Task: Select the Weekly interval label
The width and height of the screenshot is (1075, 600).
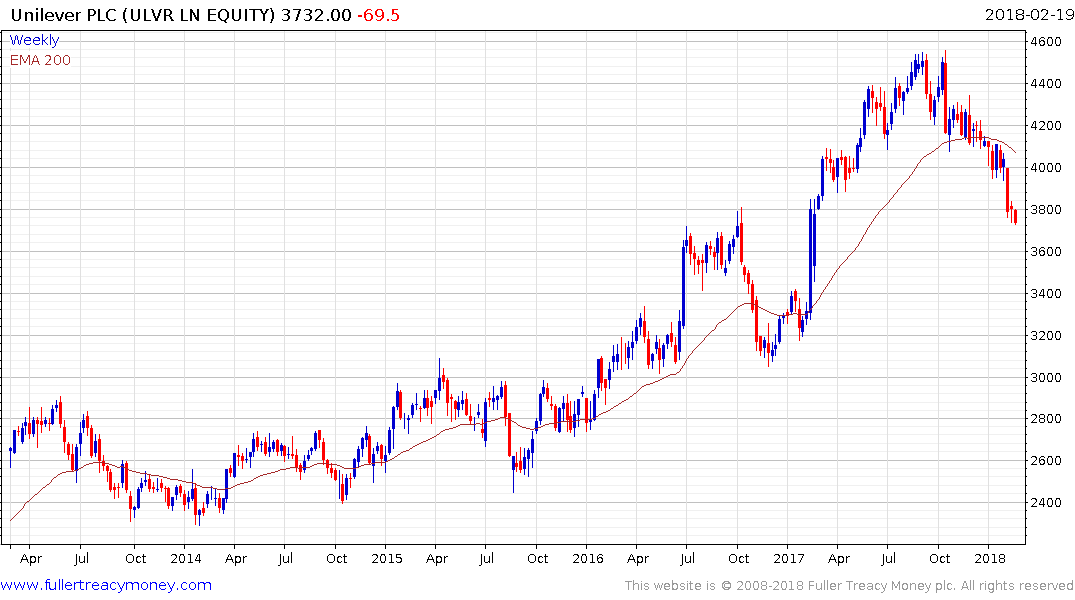Action: point(34,40)
